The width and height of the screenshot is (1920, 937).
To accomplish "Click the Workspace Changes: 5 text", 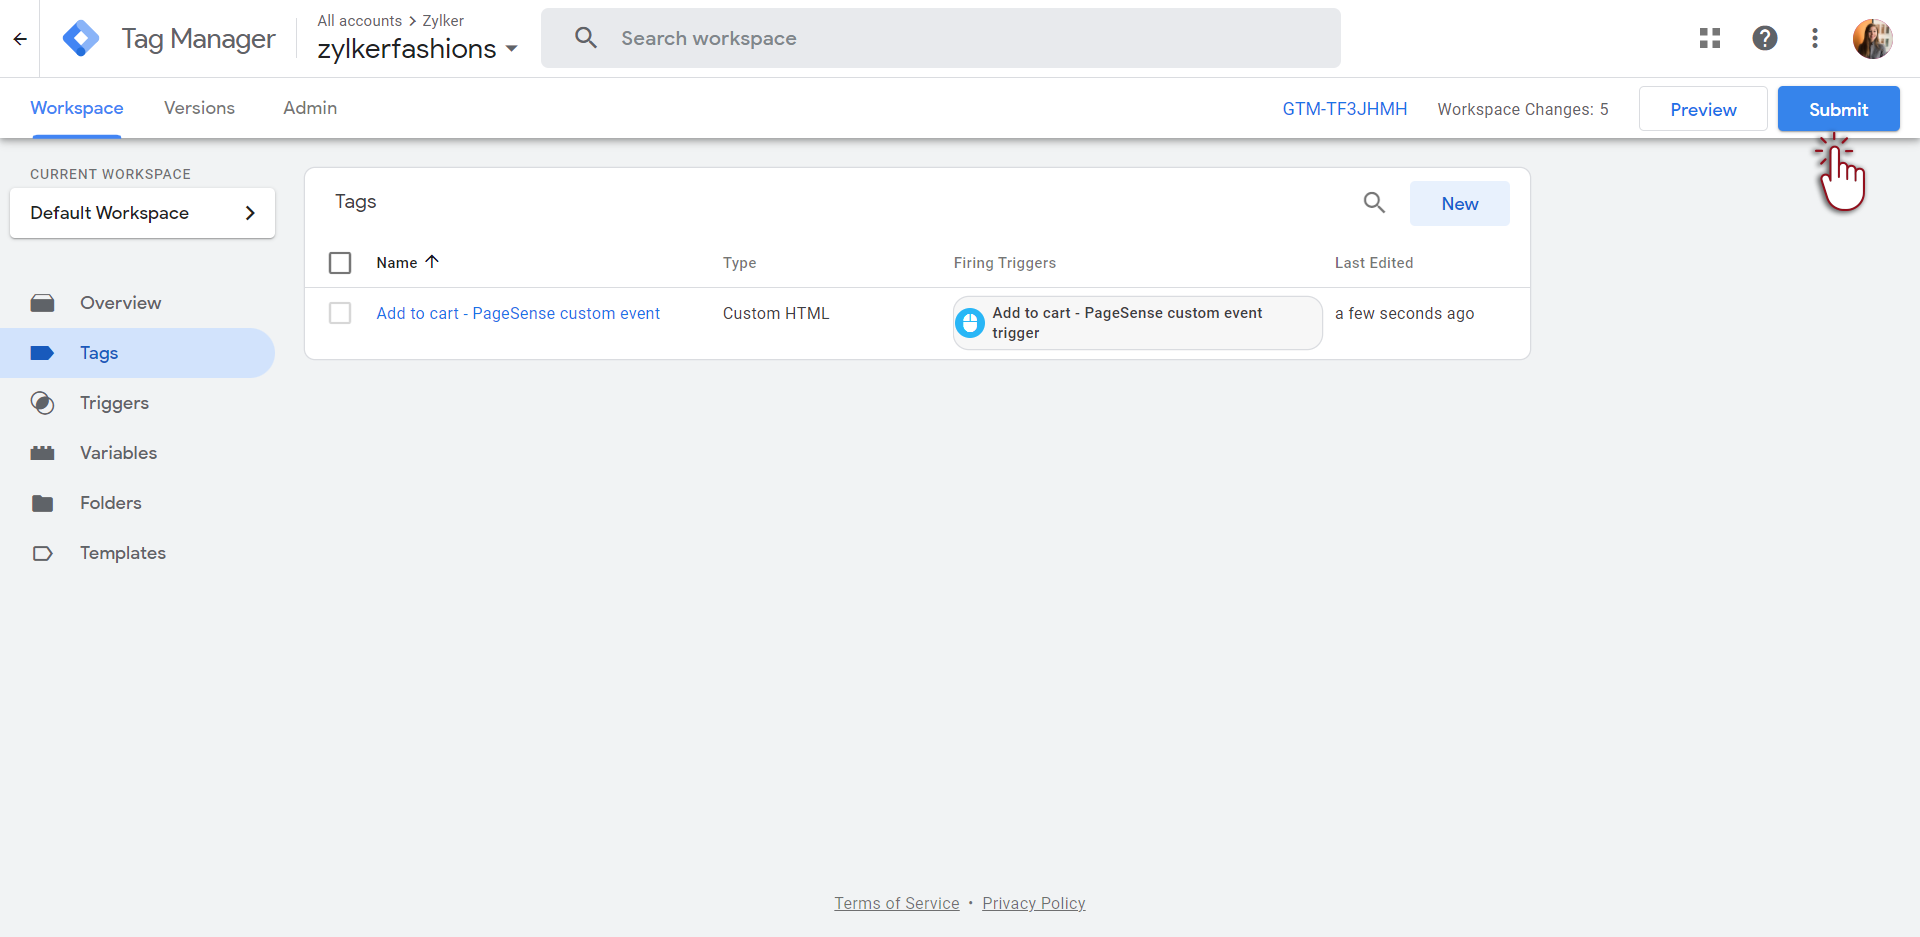I will (1523, 109).
